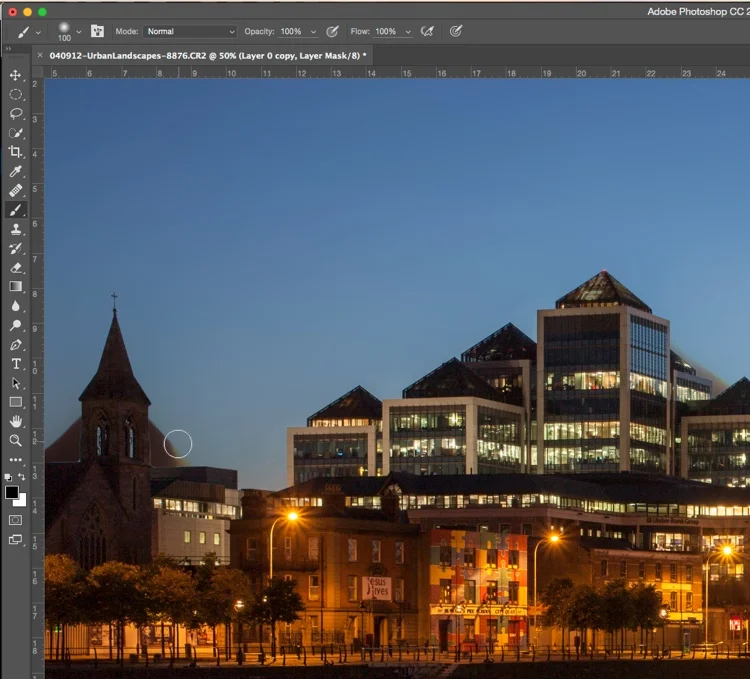Viewport: 750px width, 679px height.
Task: Select the Eraser tool
Action: (x=15, y=267)
